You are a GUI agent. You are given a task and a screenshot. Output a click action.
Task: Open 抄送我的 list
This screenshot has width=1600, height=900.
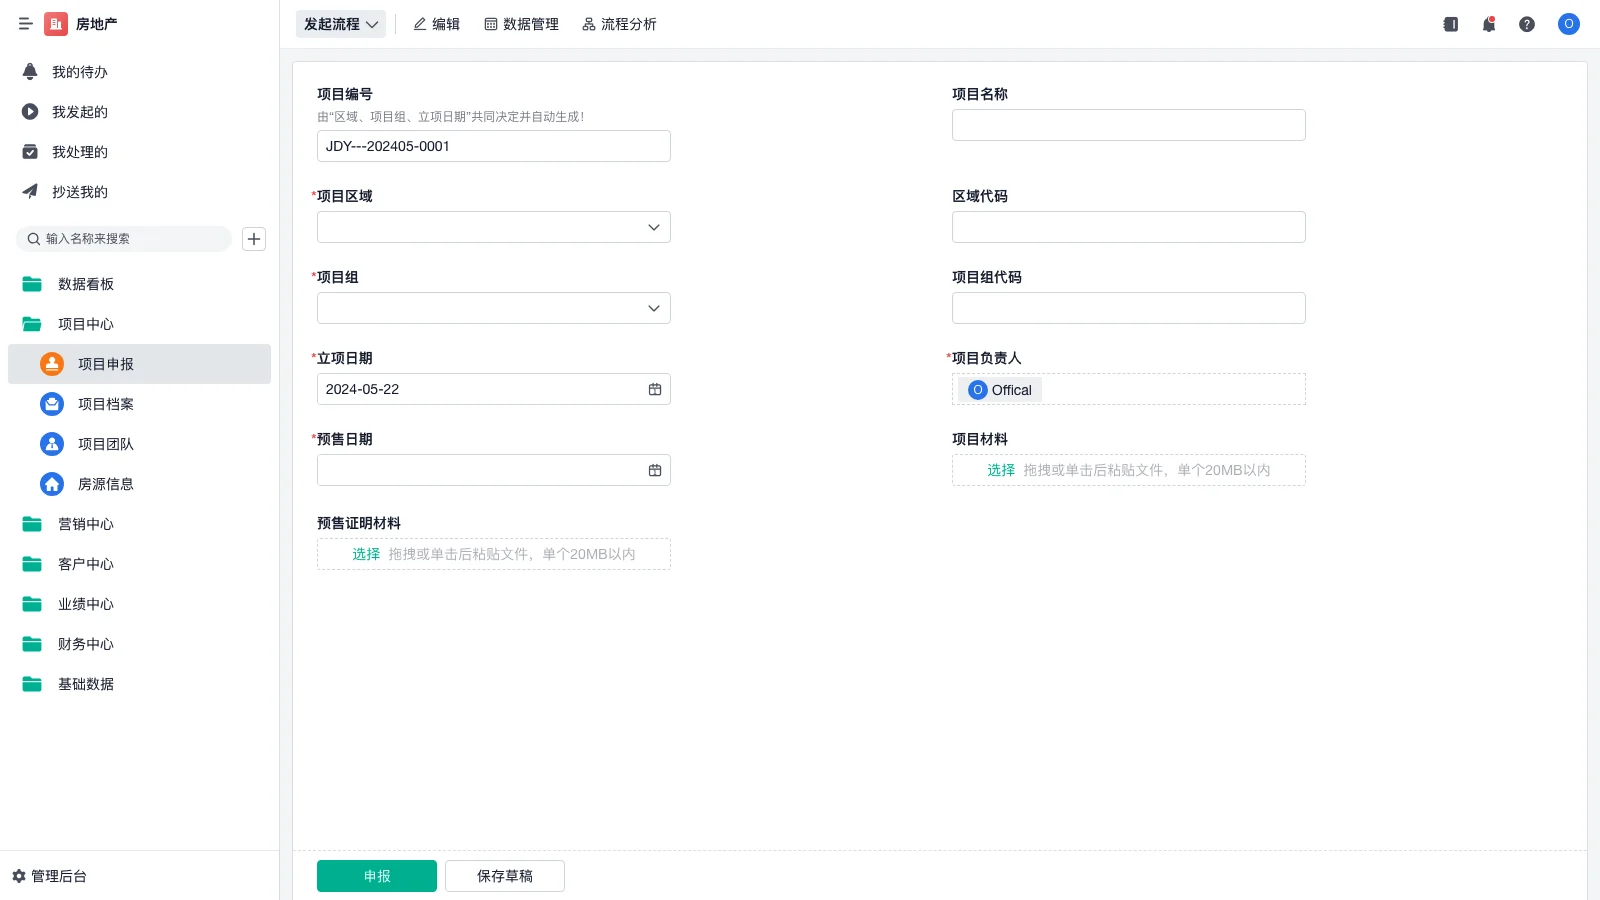coord(139,192)
